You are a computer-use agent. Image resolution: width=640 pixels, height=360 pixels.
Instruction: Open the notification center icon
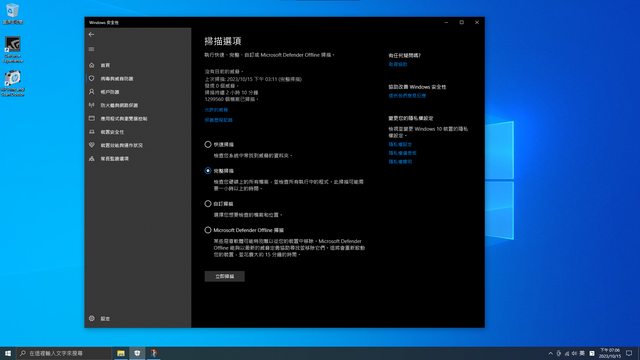(629, 353)
